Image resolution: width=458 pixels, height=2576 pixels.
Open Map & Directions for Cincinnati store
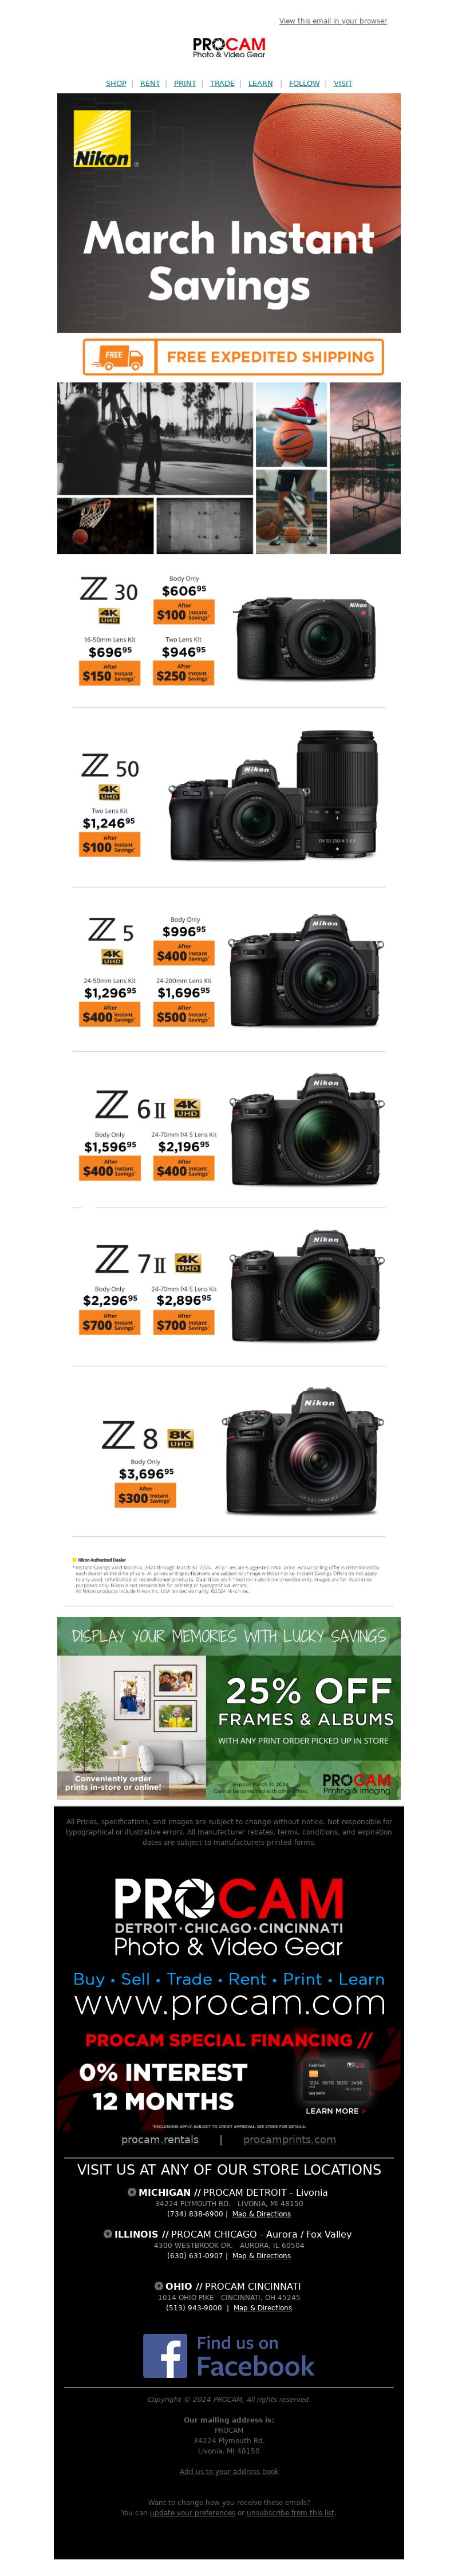[263, 2308]
